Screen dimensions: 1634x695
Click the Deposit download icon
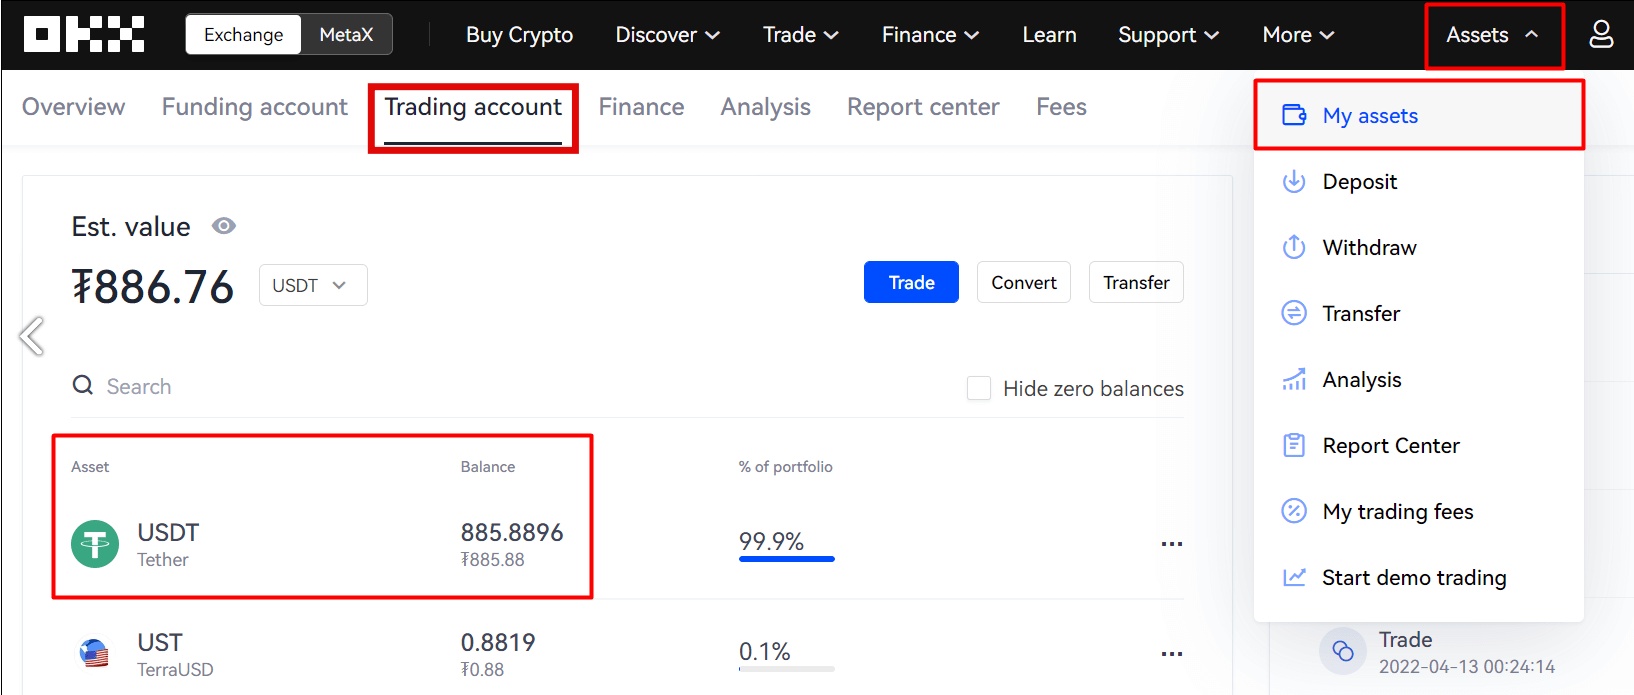pos(1294,181)
